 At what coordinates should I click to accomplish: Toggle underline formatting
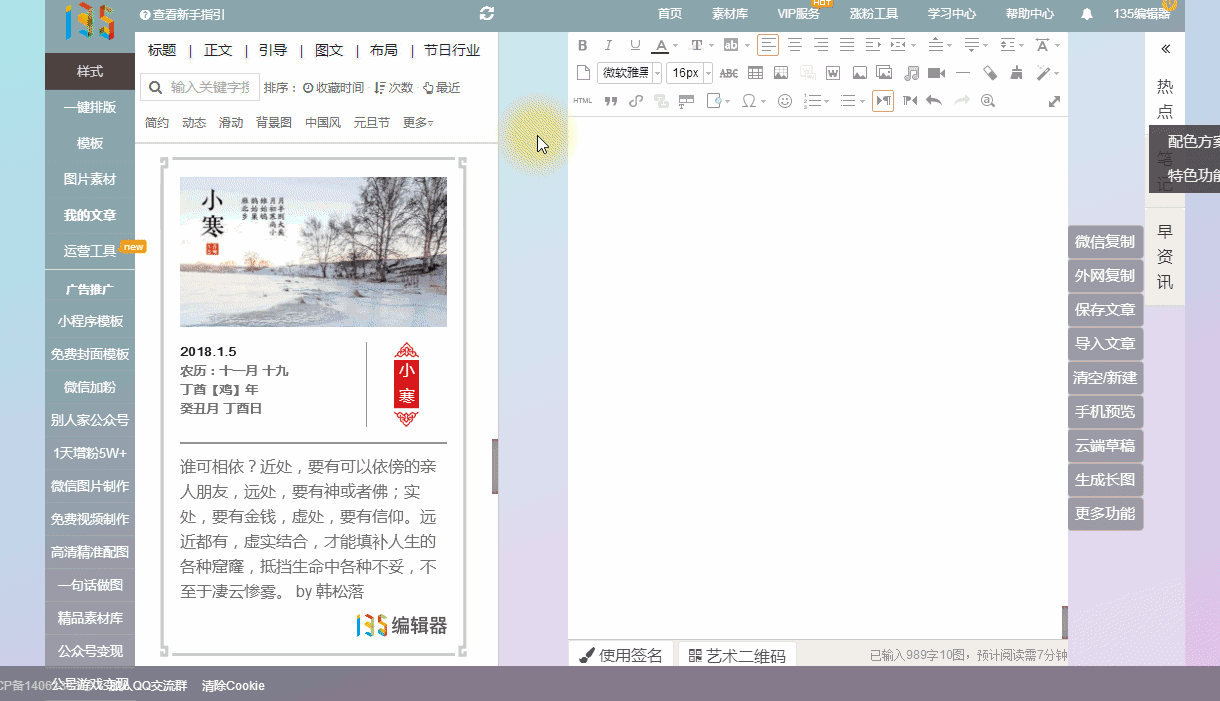coord(634,45)
